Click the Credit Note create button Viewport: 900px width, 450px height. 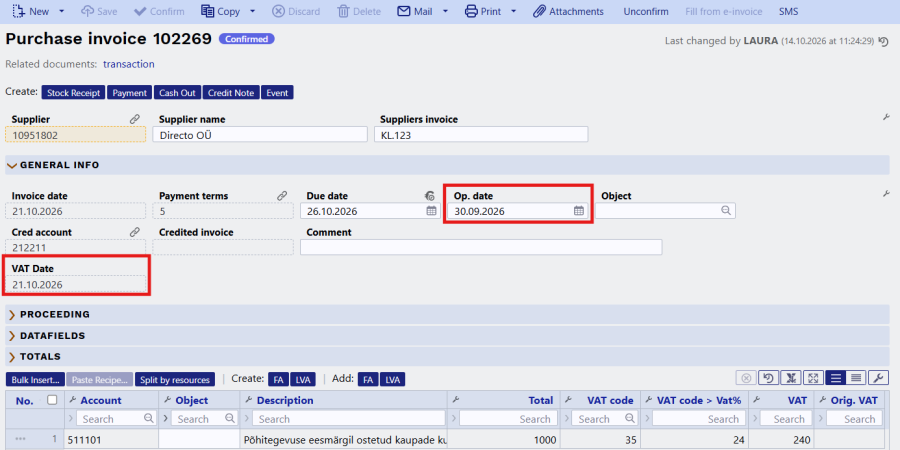(x=231, y=92)
